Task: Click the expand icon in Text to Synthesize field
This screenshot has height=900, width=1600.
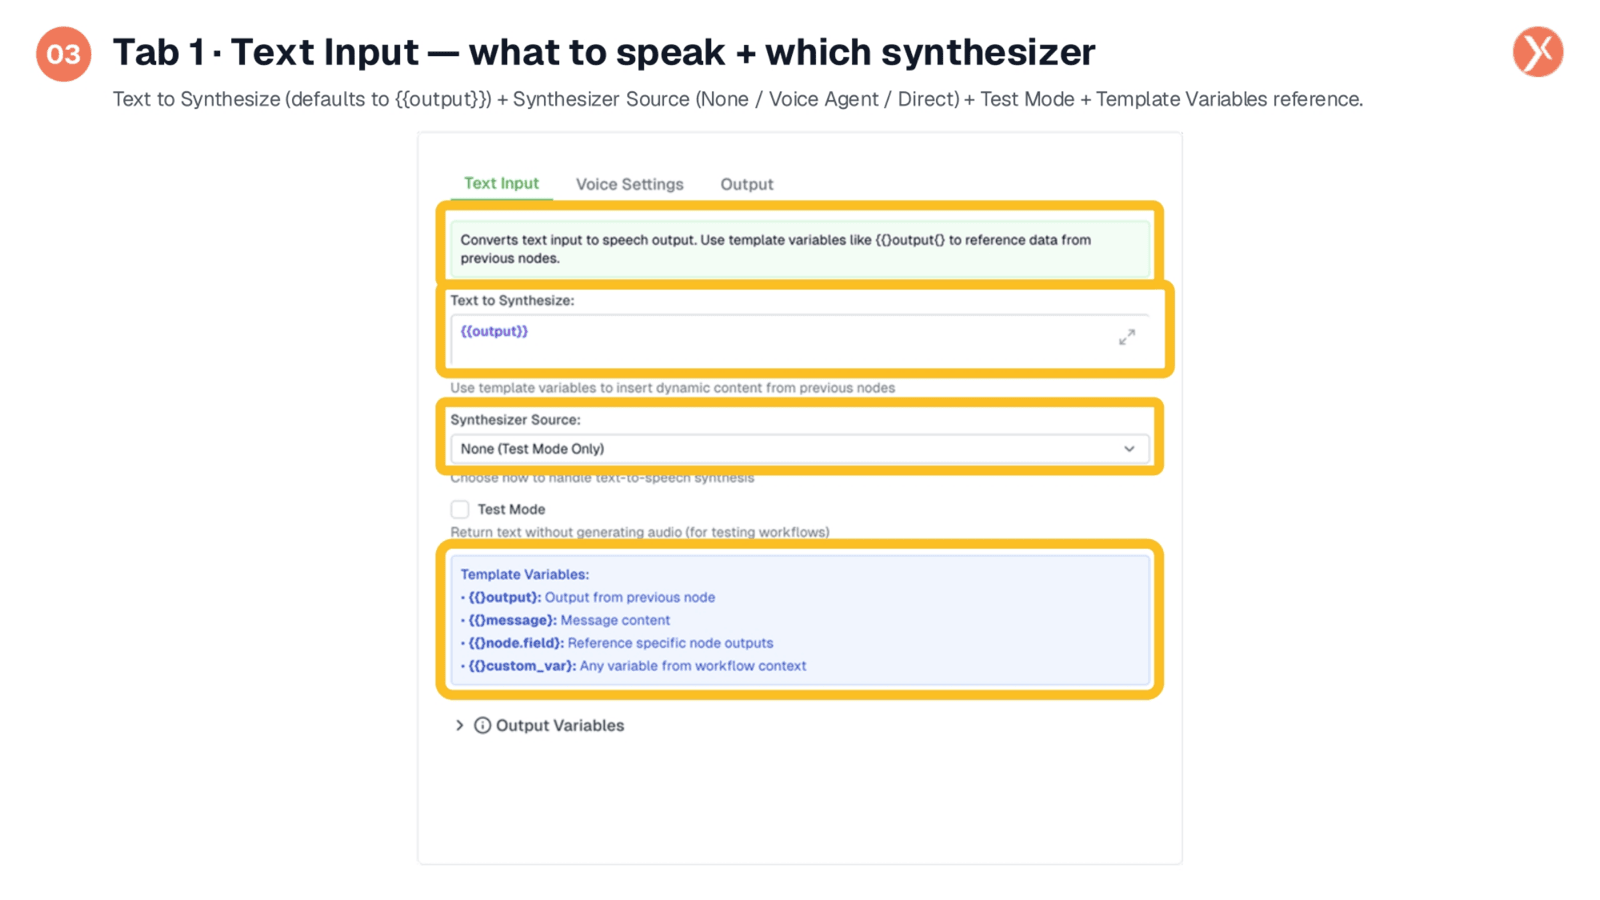Action: 1127,337
